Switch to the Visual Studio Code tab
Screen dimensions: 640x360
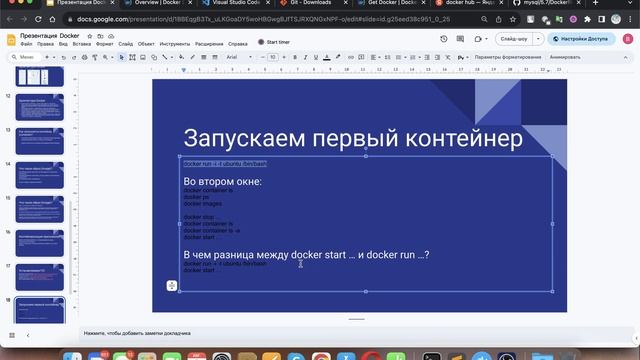[x=236, y=3]
